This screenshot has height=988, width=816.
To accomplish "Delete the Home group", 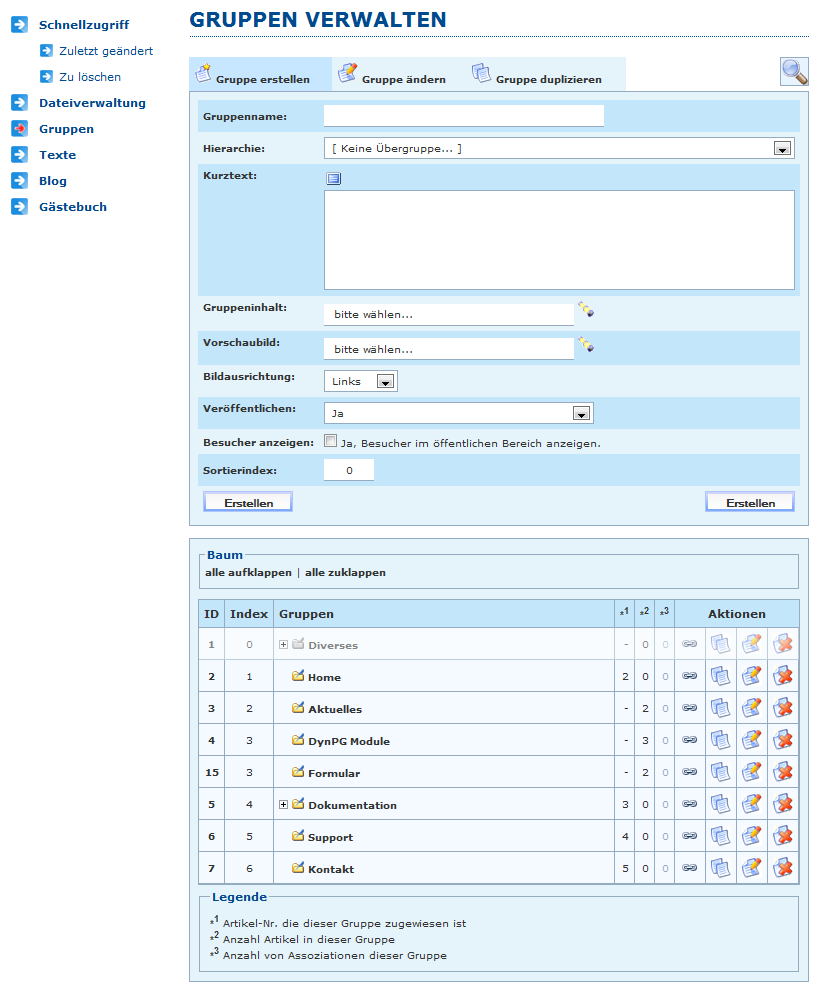I will (x=783, y=677).
